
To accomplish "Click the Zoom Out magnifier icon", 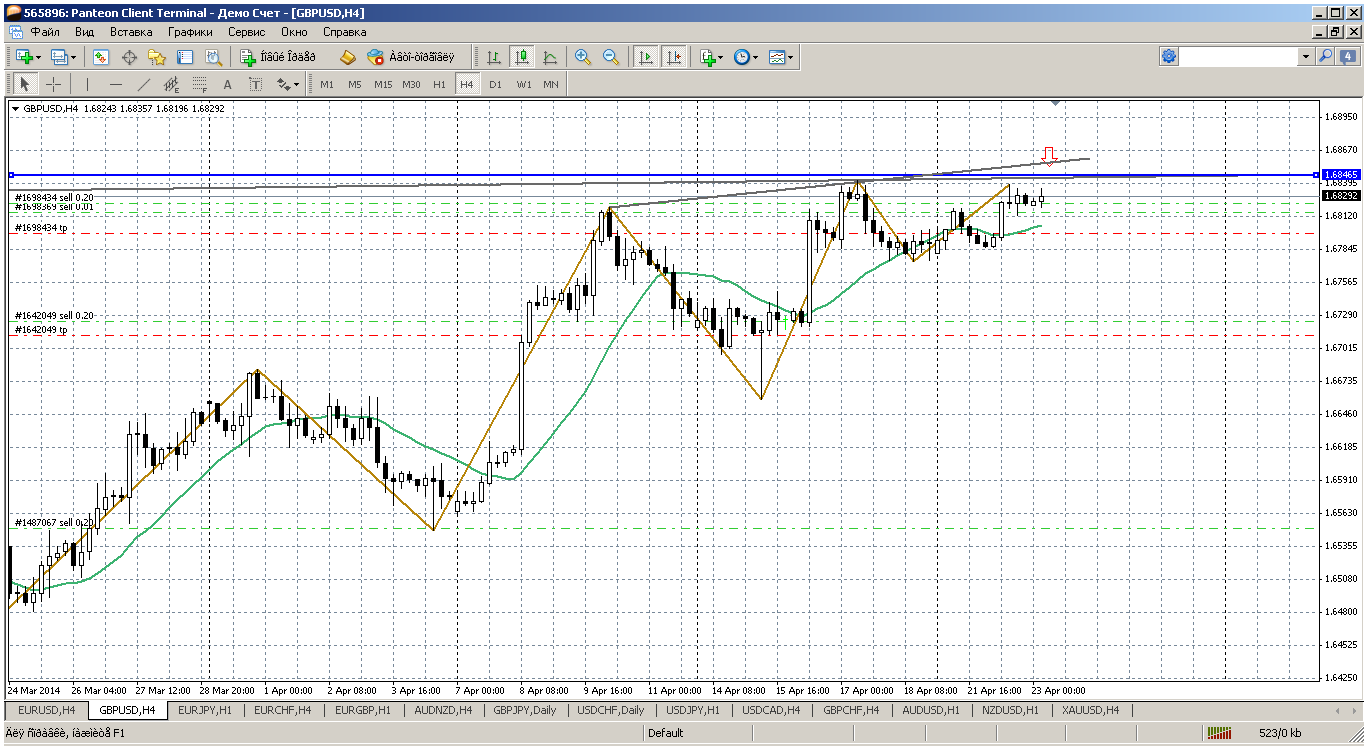I will tap(611, 57).
